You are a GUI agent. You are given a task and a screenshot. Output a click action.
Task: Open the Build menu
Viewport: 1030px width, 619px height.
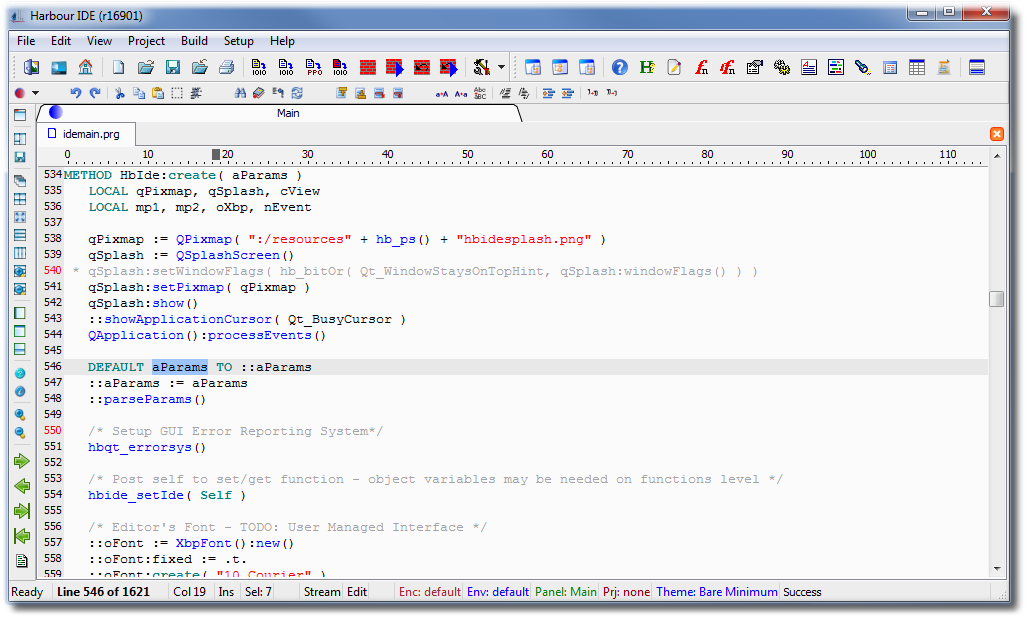click(x=194, y=41)
